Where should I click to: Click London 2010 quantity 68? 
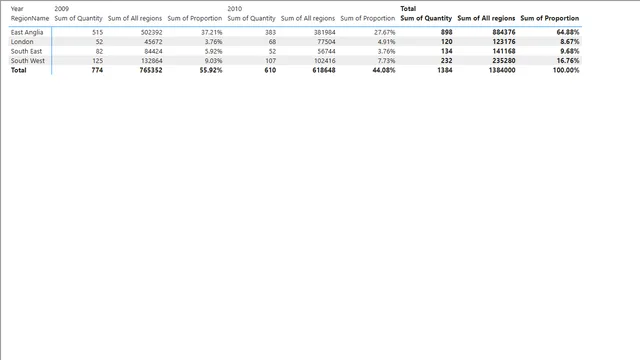click(272, 42)
